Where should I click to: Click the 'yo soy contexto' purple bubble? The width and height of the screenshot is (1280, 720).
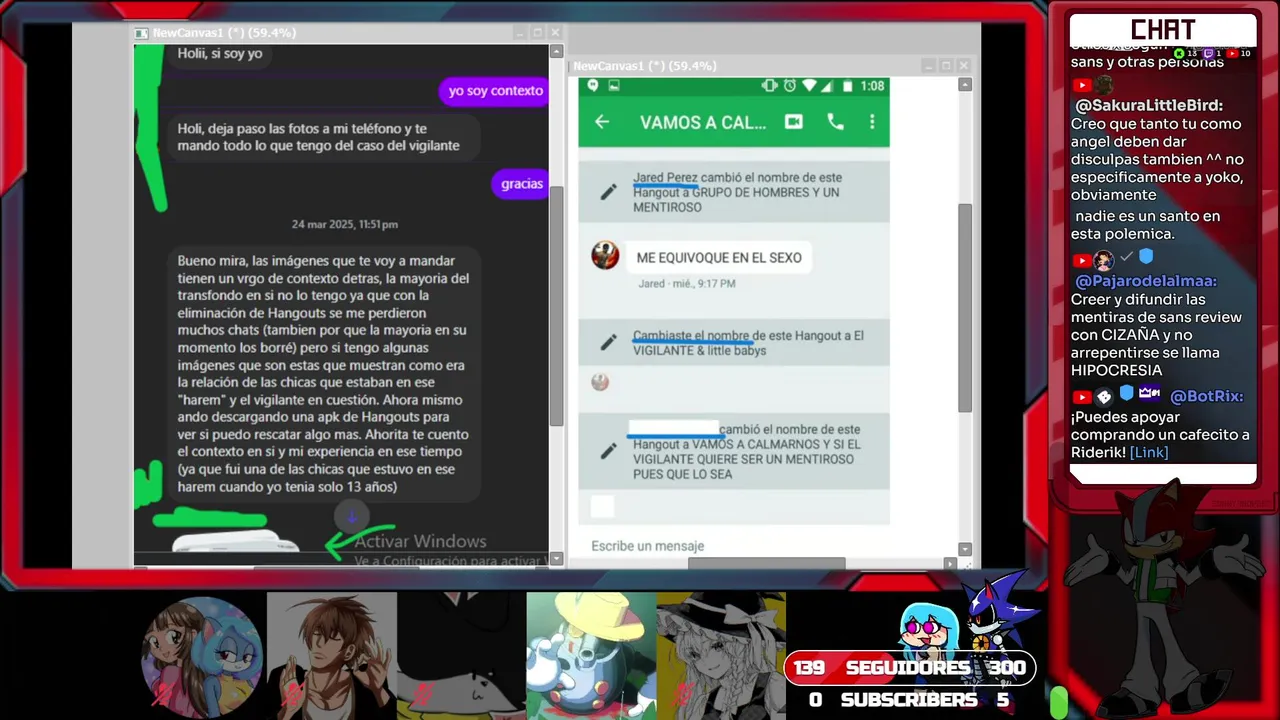pyautogui.click(x=495, y=91)
